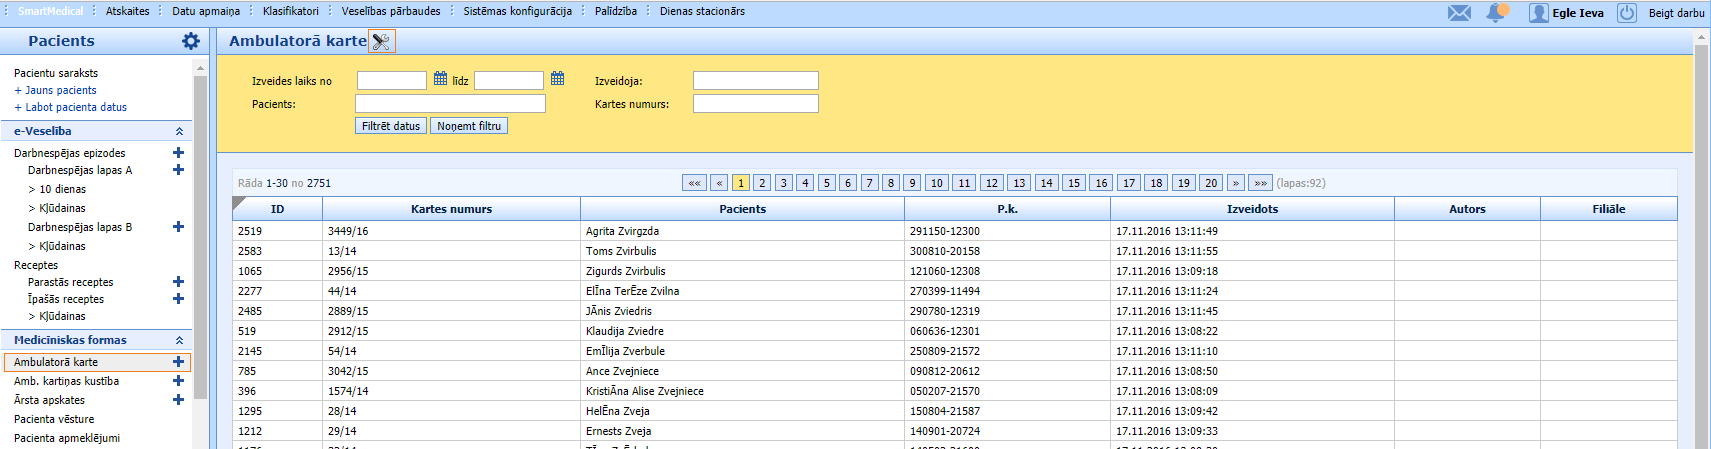Click tools icon next to Ambulatorā karte
The height and width of the screenshot is (449, 1711).
click(381, 41)
